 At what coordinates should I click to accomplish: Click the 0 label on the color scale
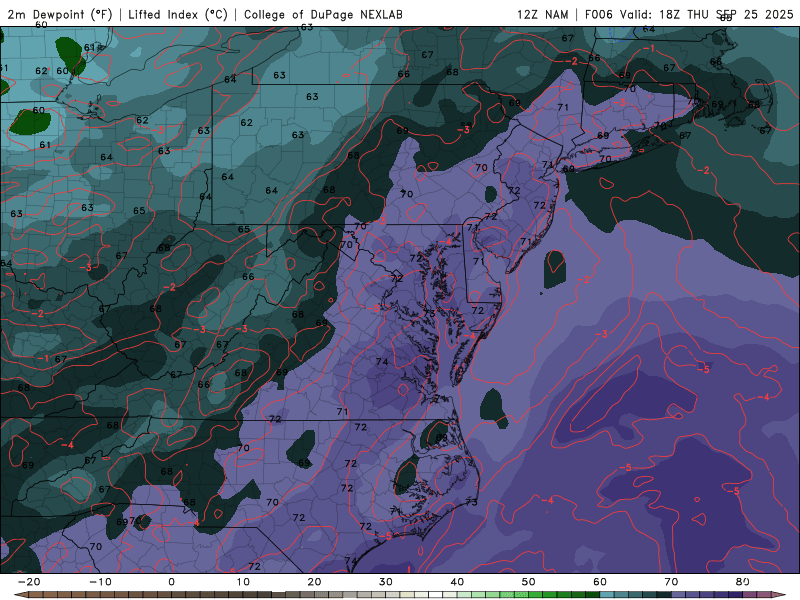[x=171, y=582]
